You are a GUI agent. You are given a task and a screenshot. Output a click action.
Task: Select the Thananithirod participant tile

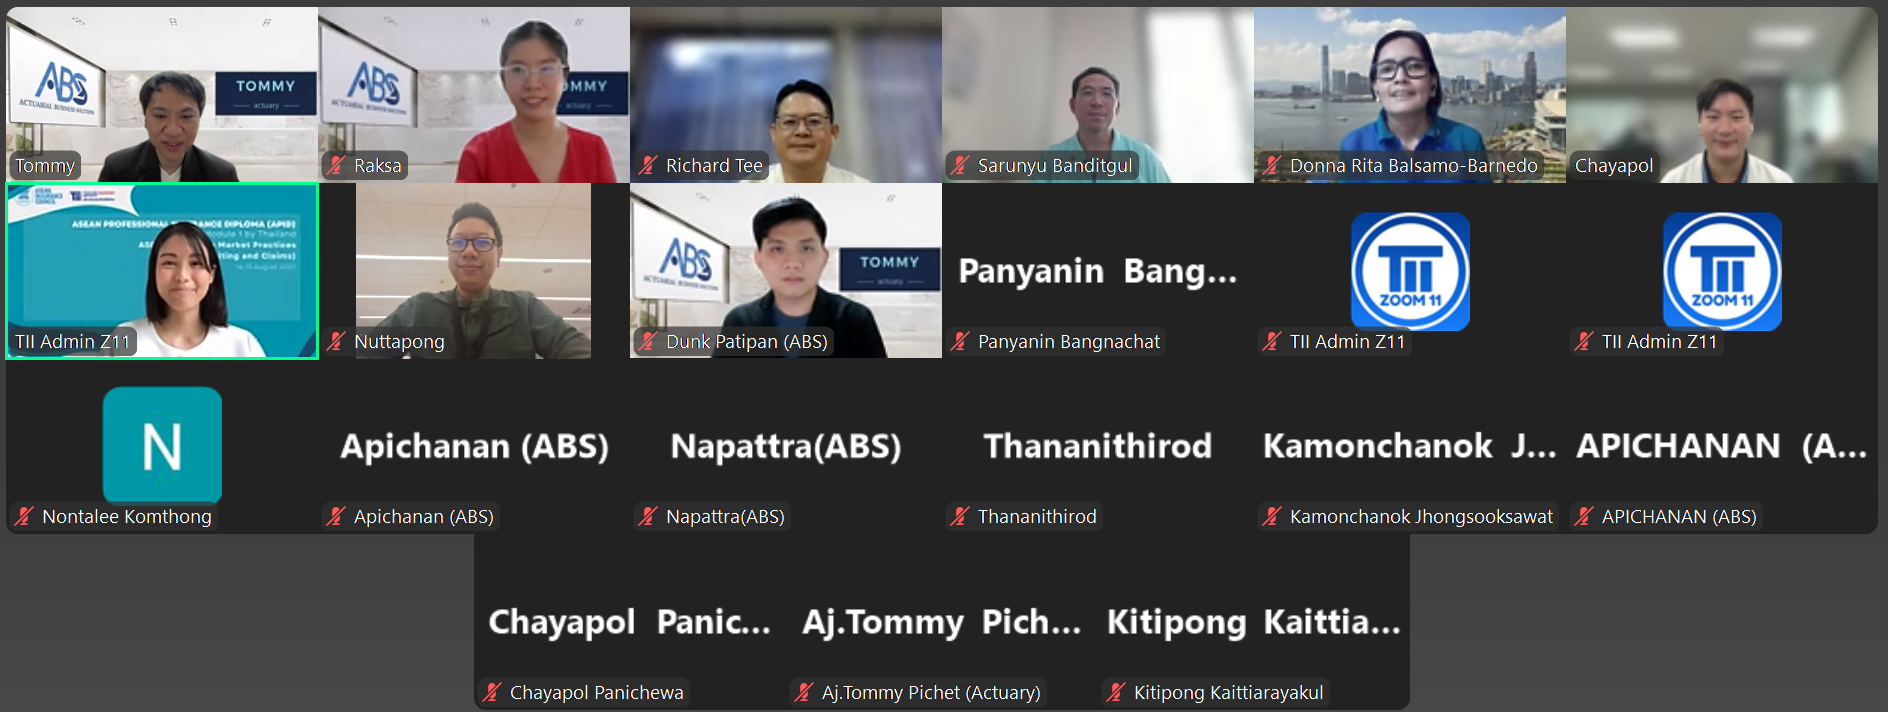click(x=1098, y=446)
